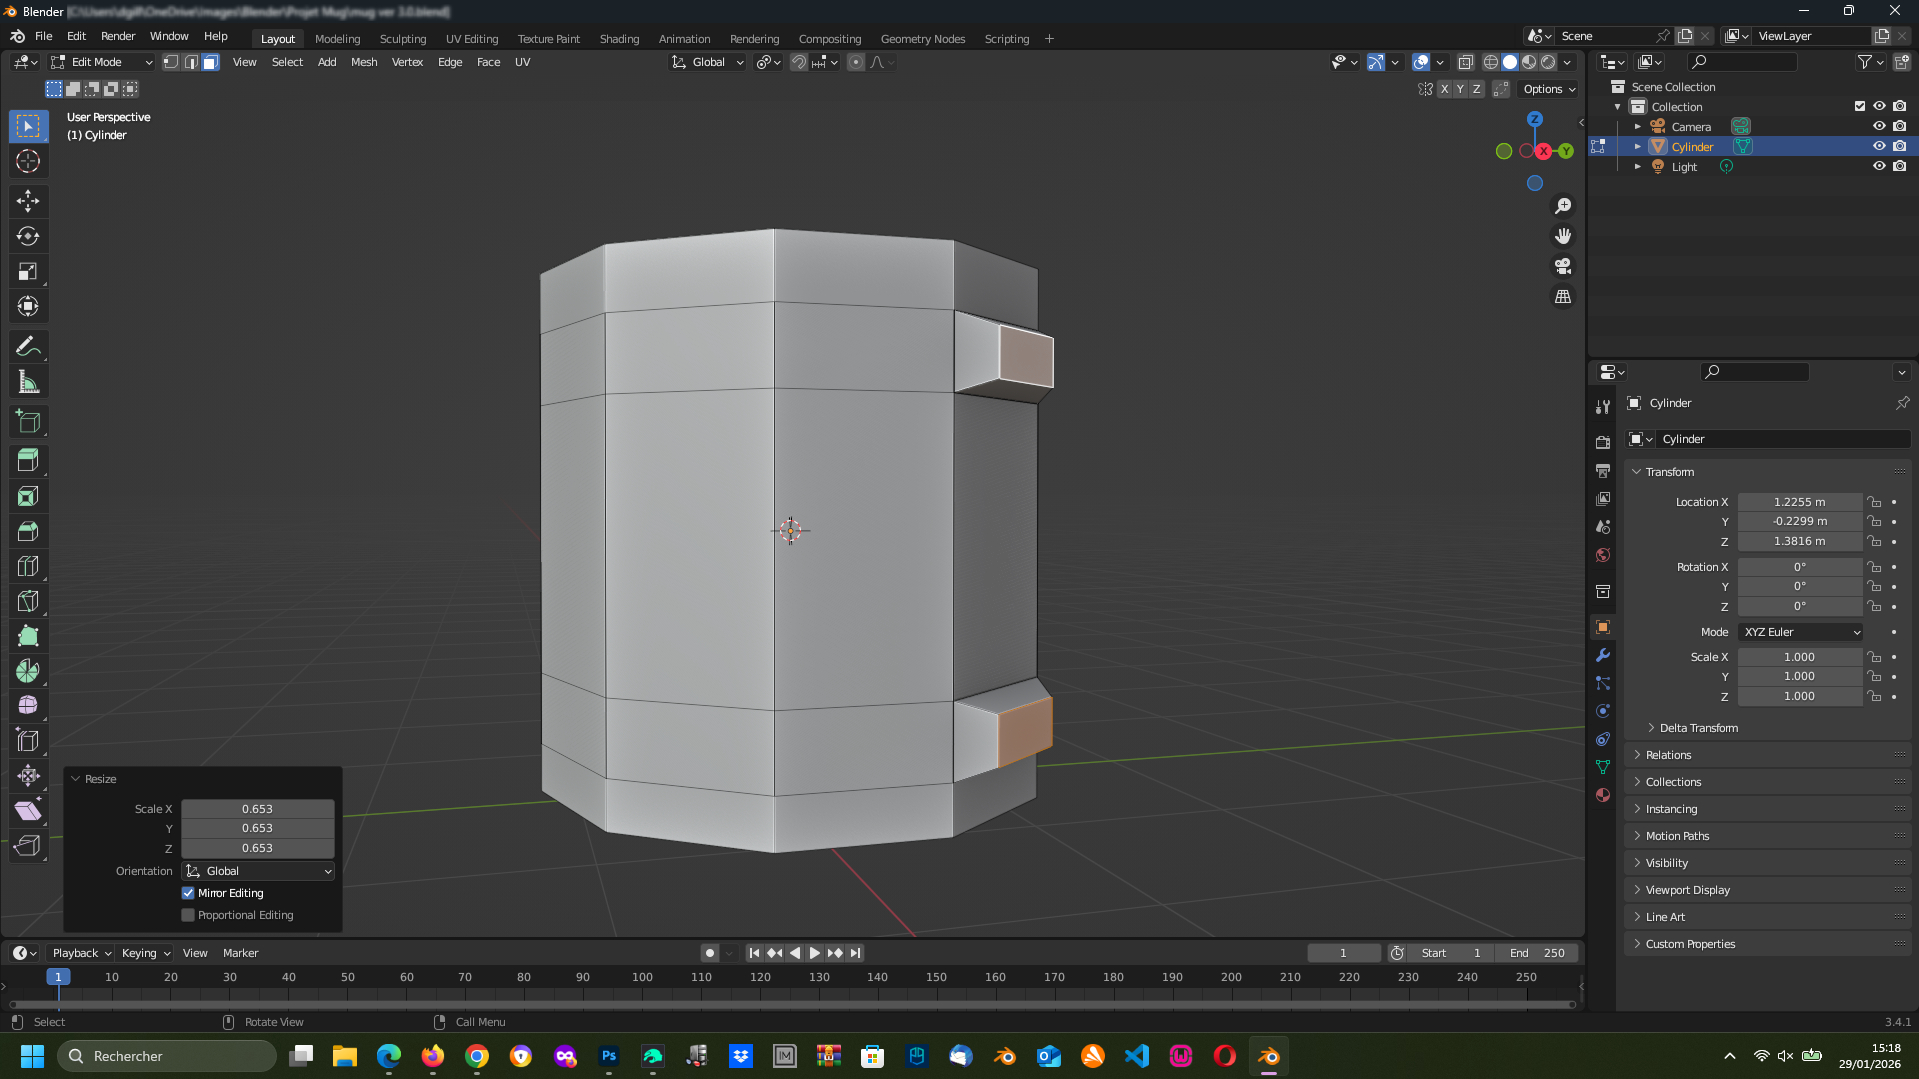Select the Measure tool
The width and height of the screenshot is (1919, 1079).
click(x=28, y=382)
